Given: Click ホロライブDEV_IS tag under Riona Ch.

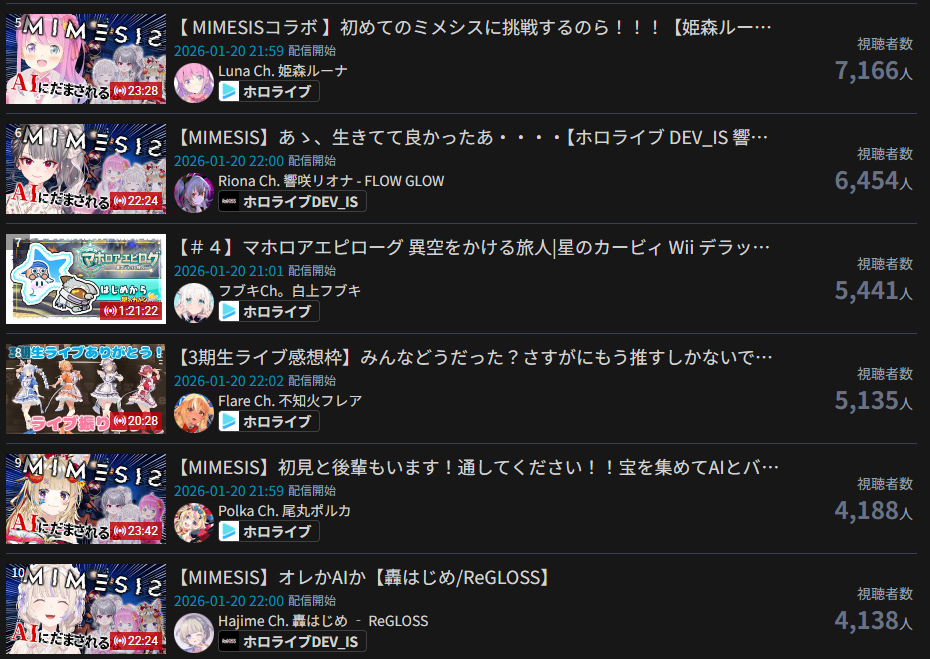Looking at the screenshot, I should (x=292, y=202).
